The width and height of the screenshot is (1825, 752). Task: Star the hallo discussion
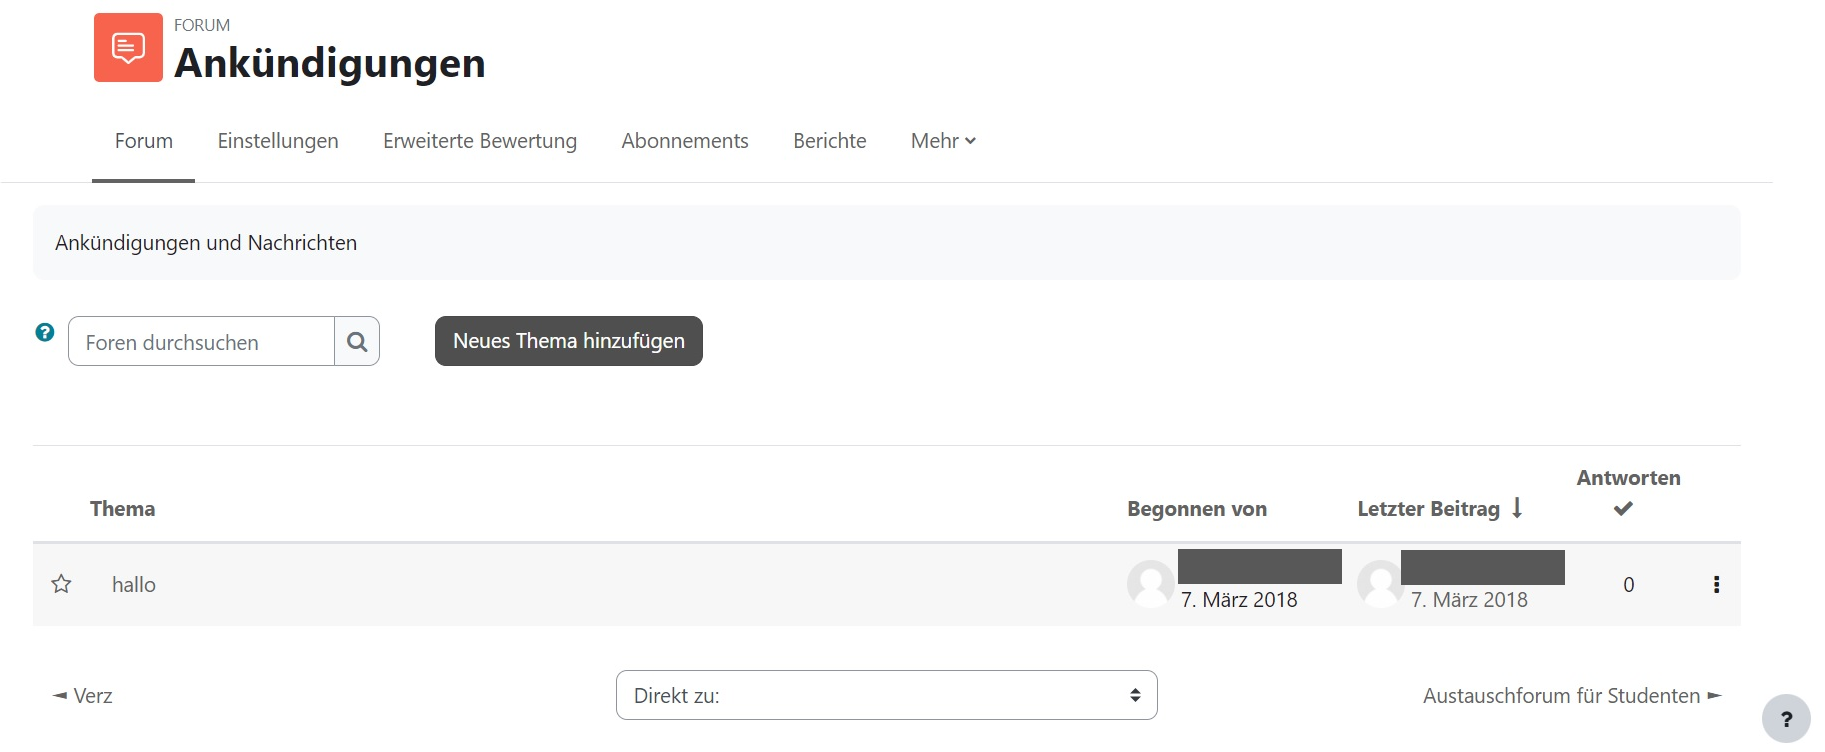pos(61,584)
